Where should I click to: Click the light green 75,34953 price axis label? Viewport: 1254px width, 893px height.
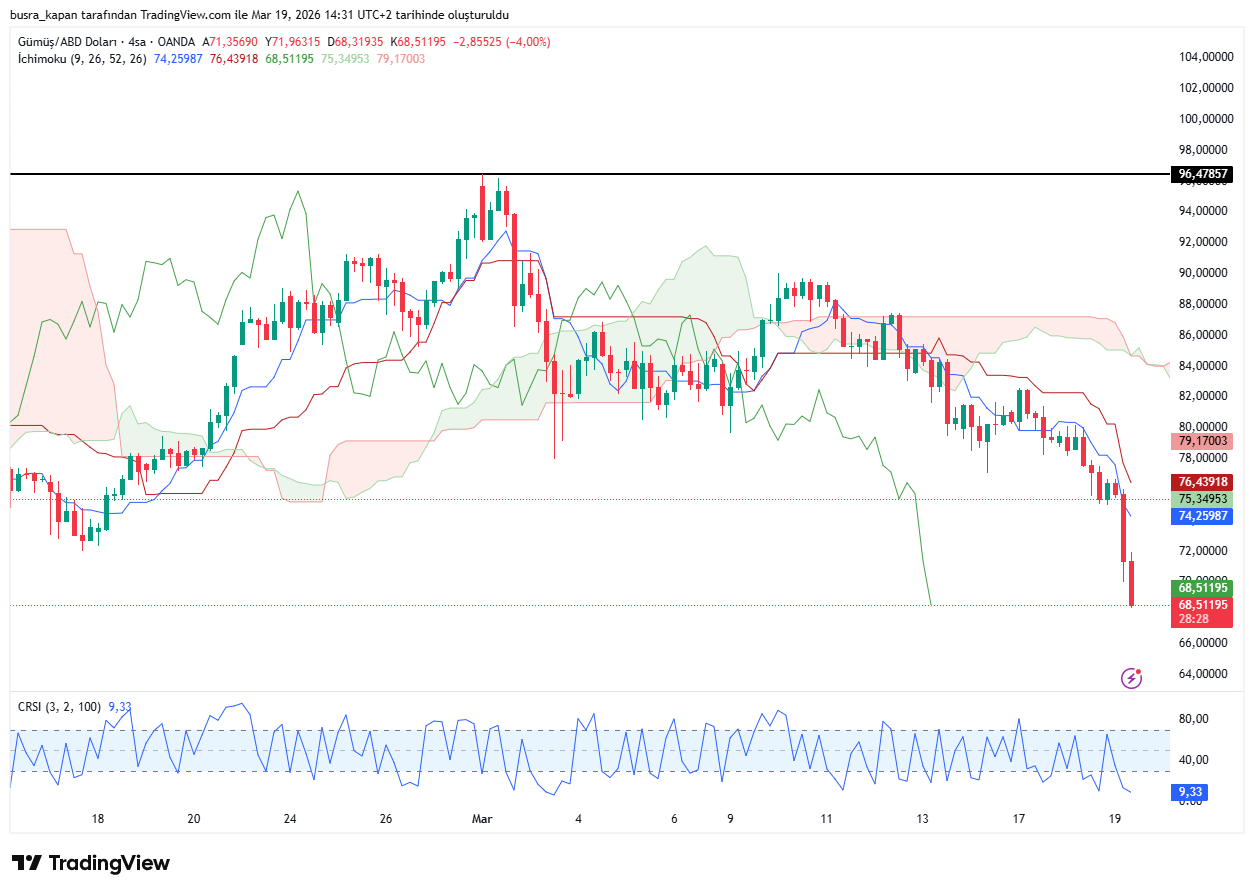tap(1202, 499)
